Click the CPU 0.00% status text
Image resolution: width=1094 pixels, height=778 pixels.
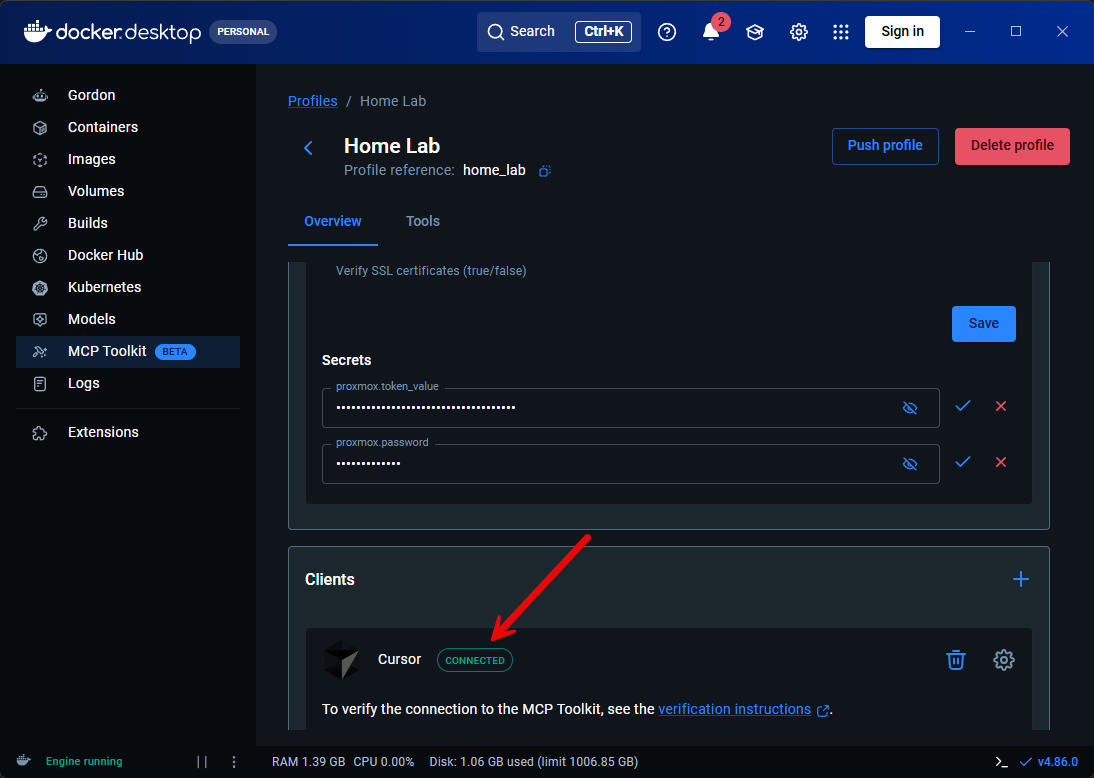384,762
